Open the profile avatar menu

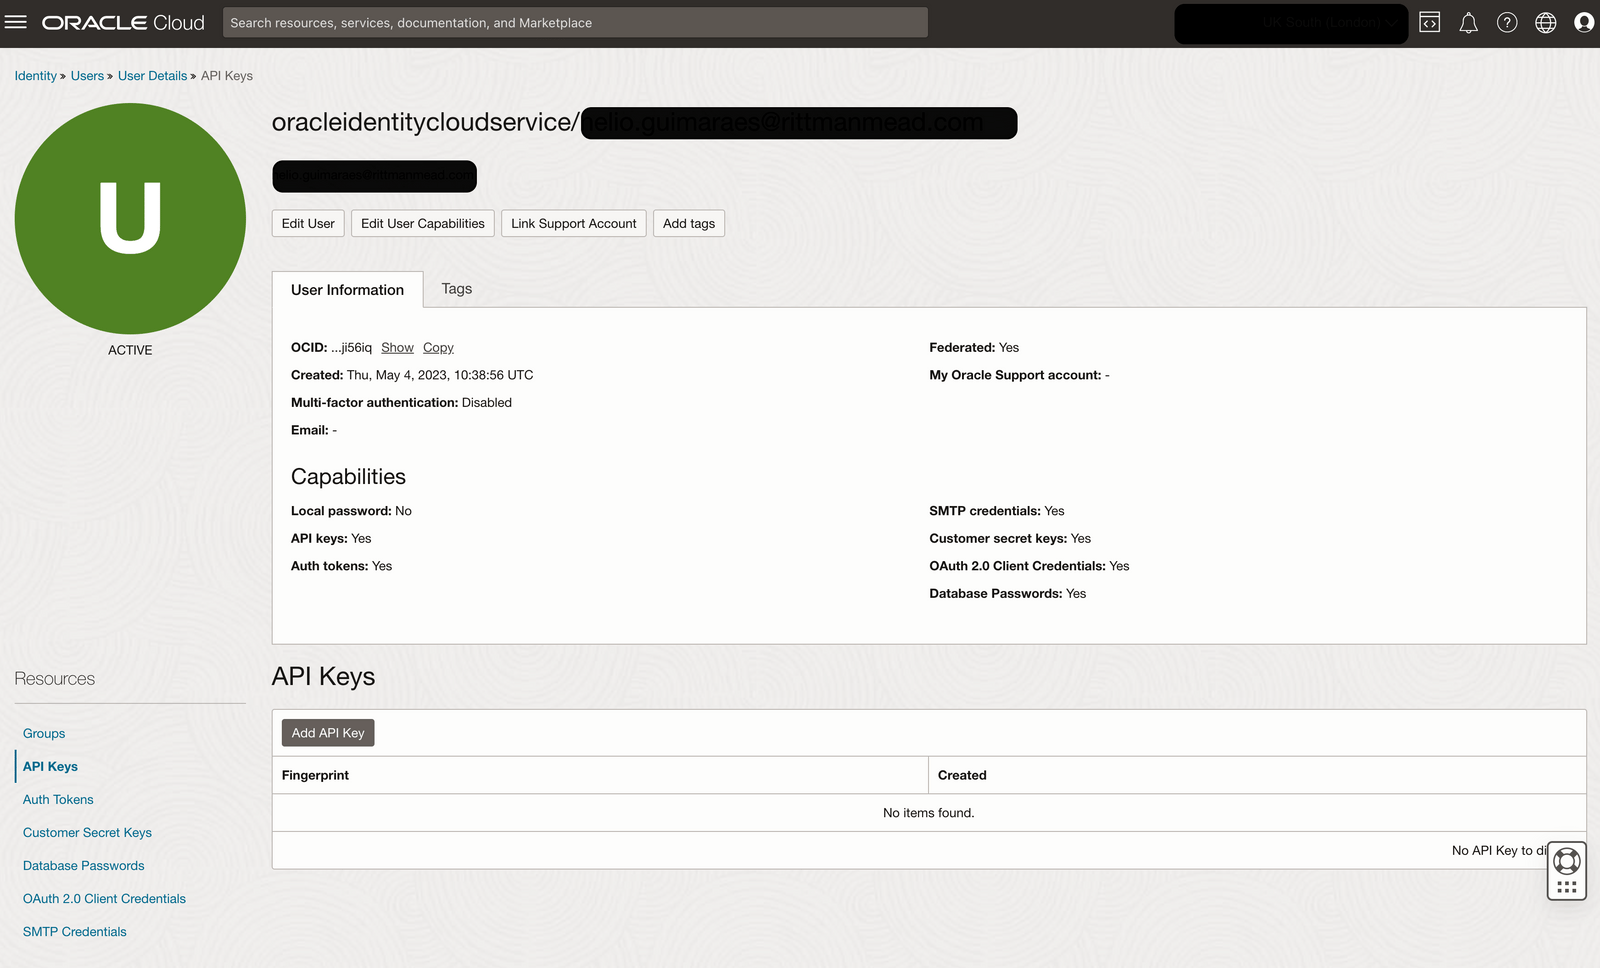(x=1583, y=22)
